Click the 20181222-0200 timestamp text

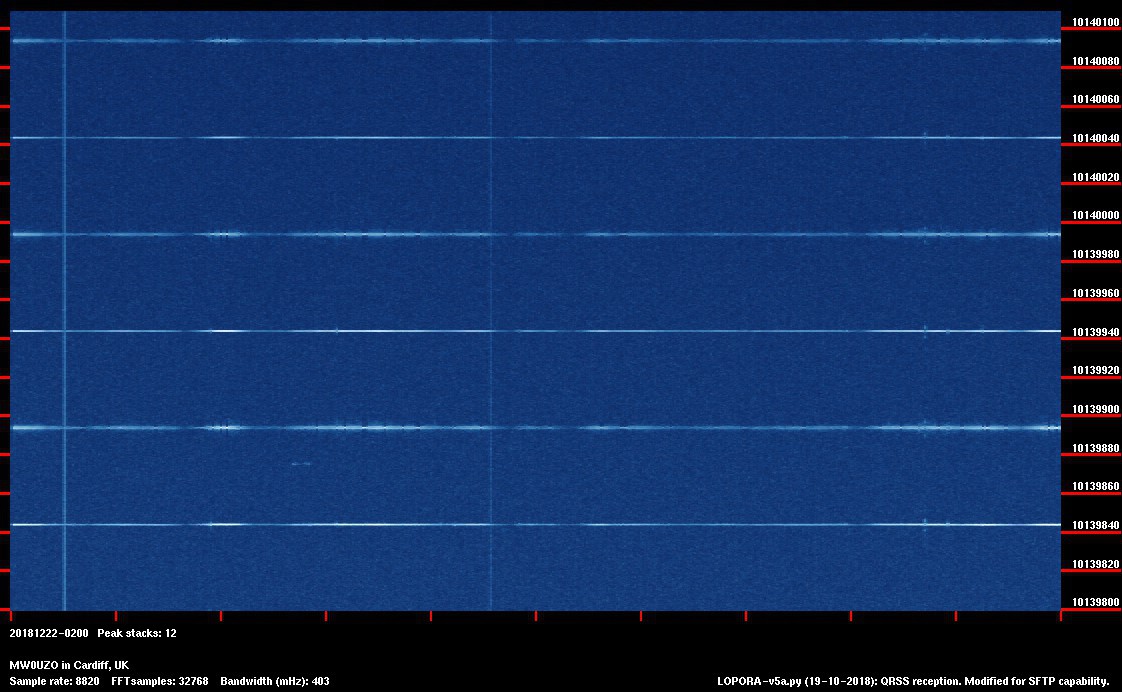click(48, 633)
